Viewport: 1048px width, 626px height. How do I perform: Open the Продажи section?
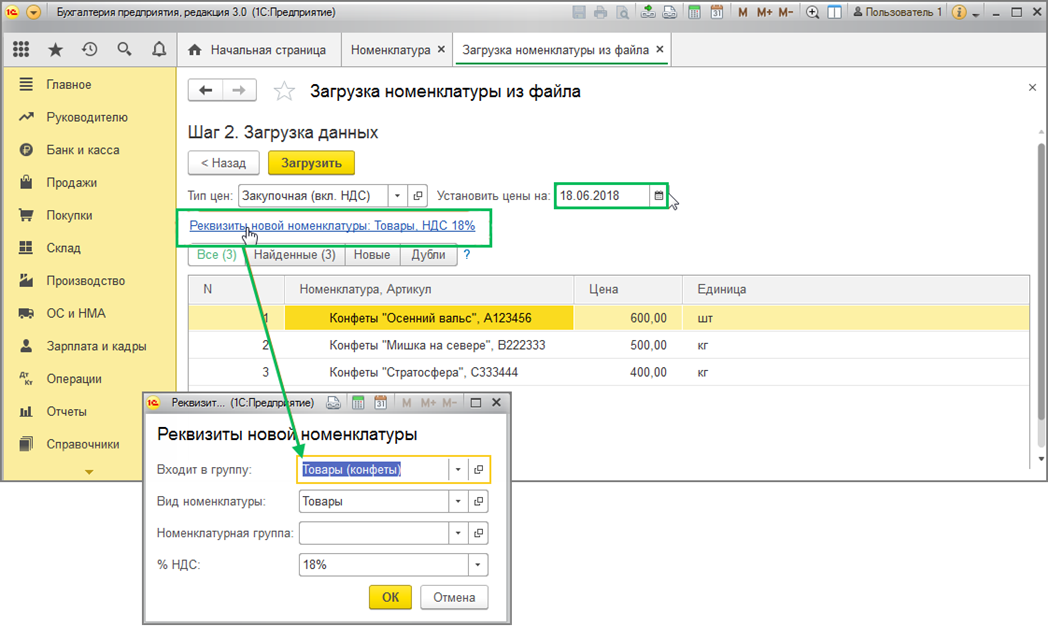pyautogui.click(x=90, y=182)
